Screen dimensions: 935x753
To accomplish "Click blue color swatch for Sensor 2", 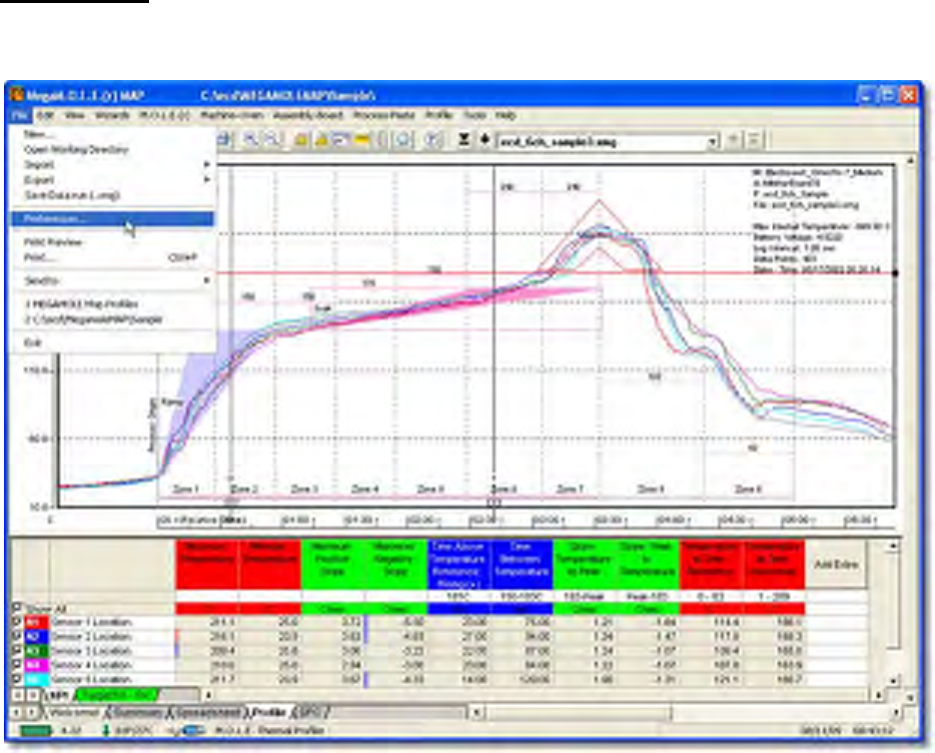I will 36,637.
